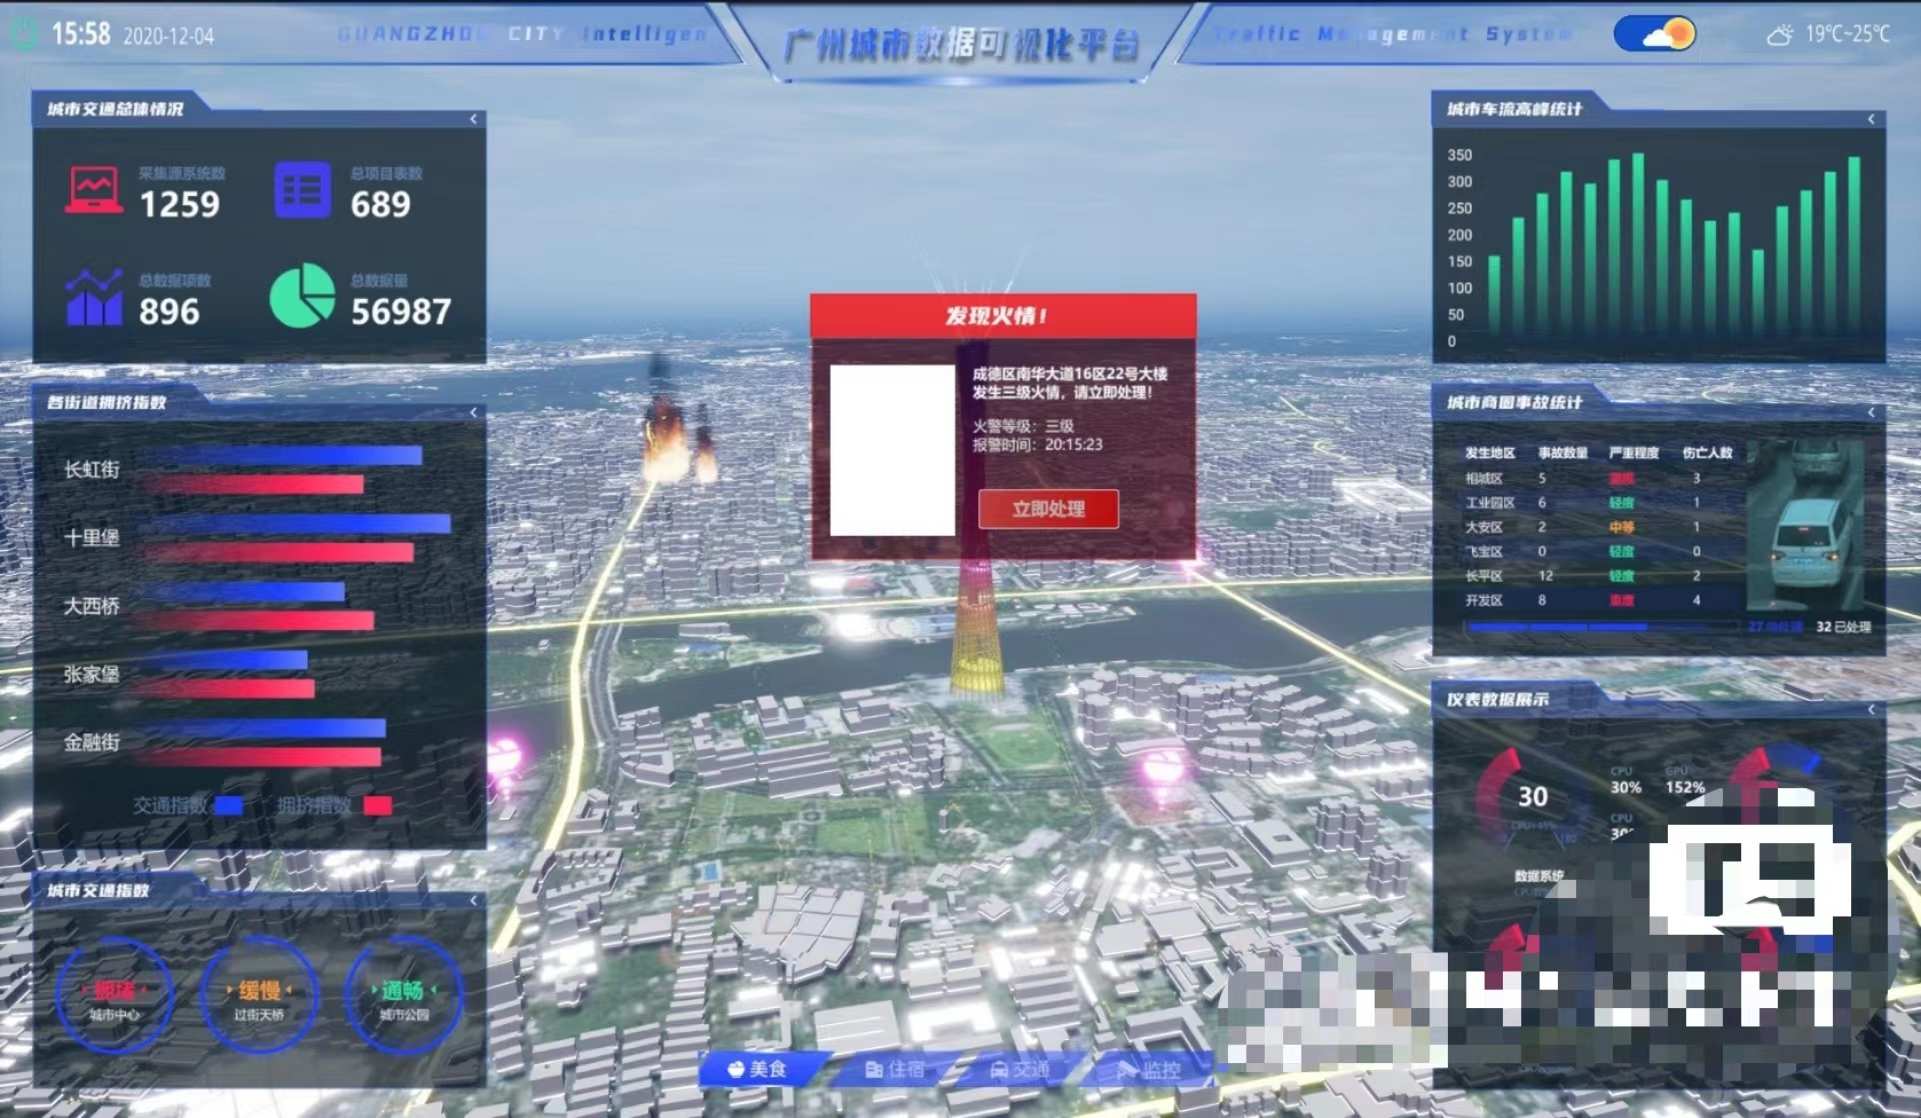Click the 19°C~25°C temperature text

[x=1848, y=35]
